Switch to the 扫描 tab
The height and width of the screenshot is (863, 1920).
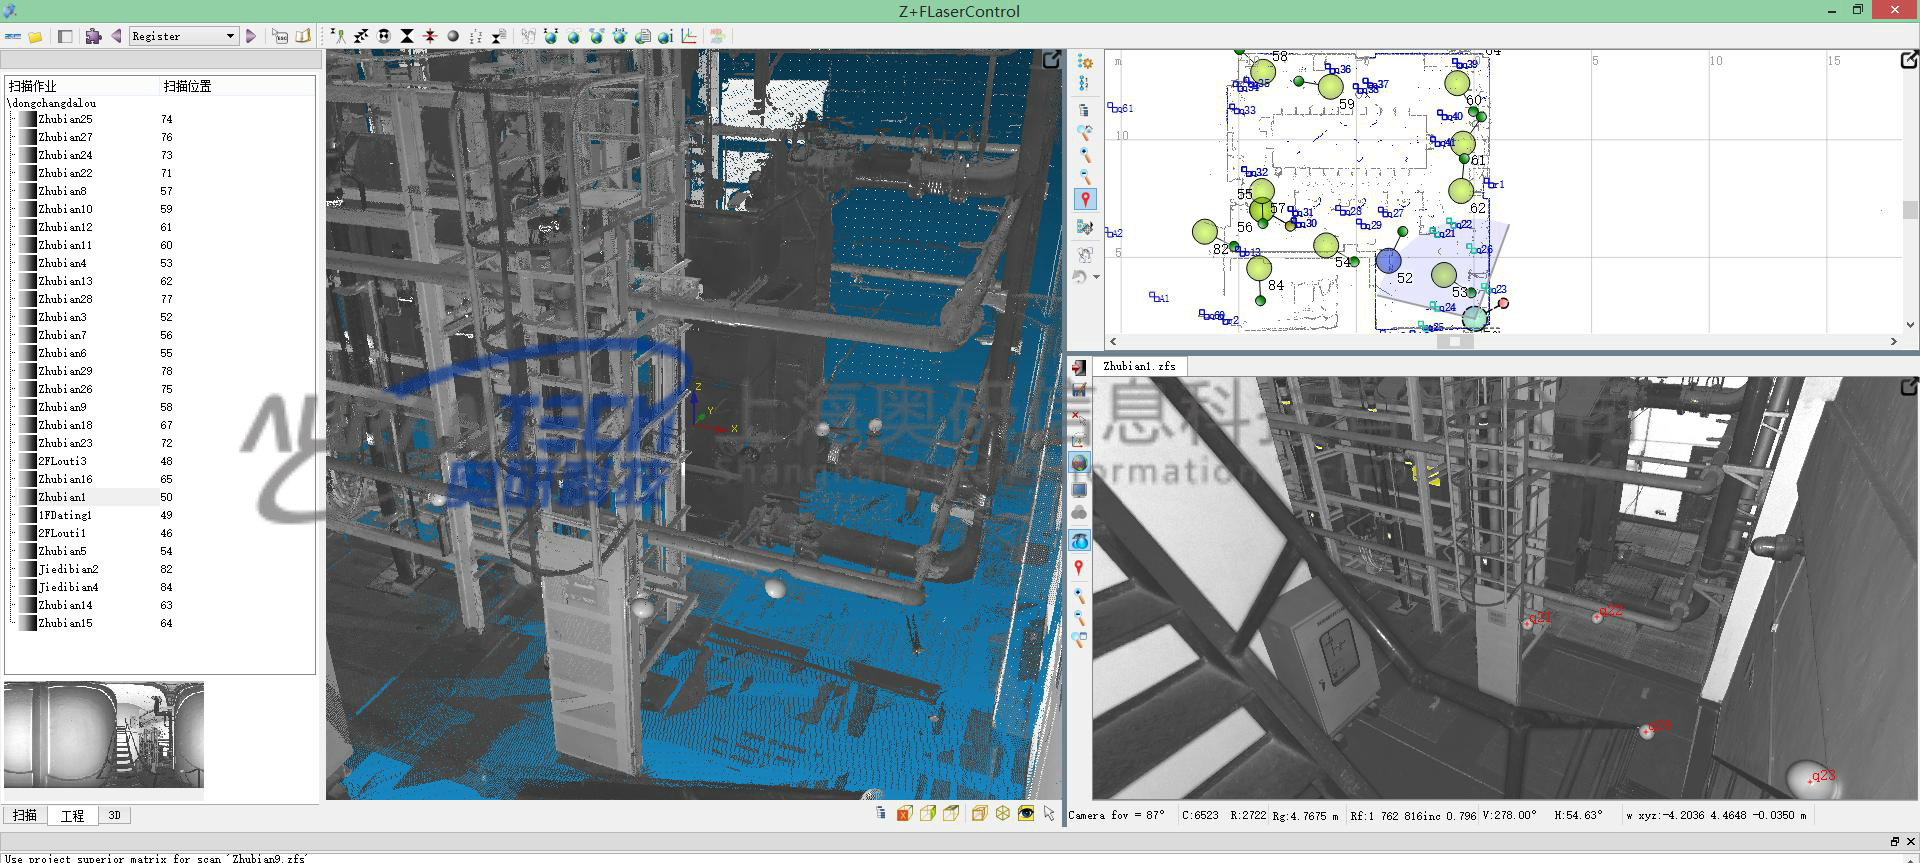pos(25,815)
